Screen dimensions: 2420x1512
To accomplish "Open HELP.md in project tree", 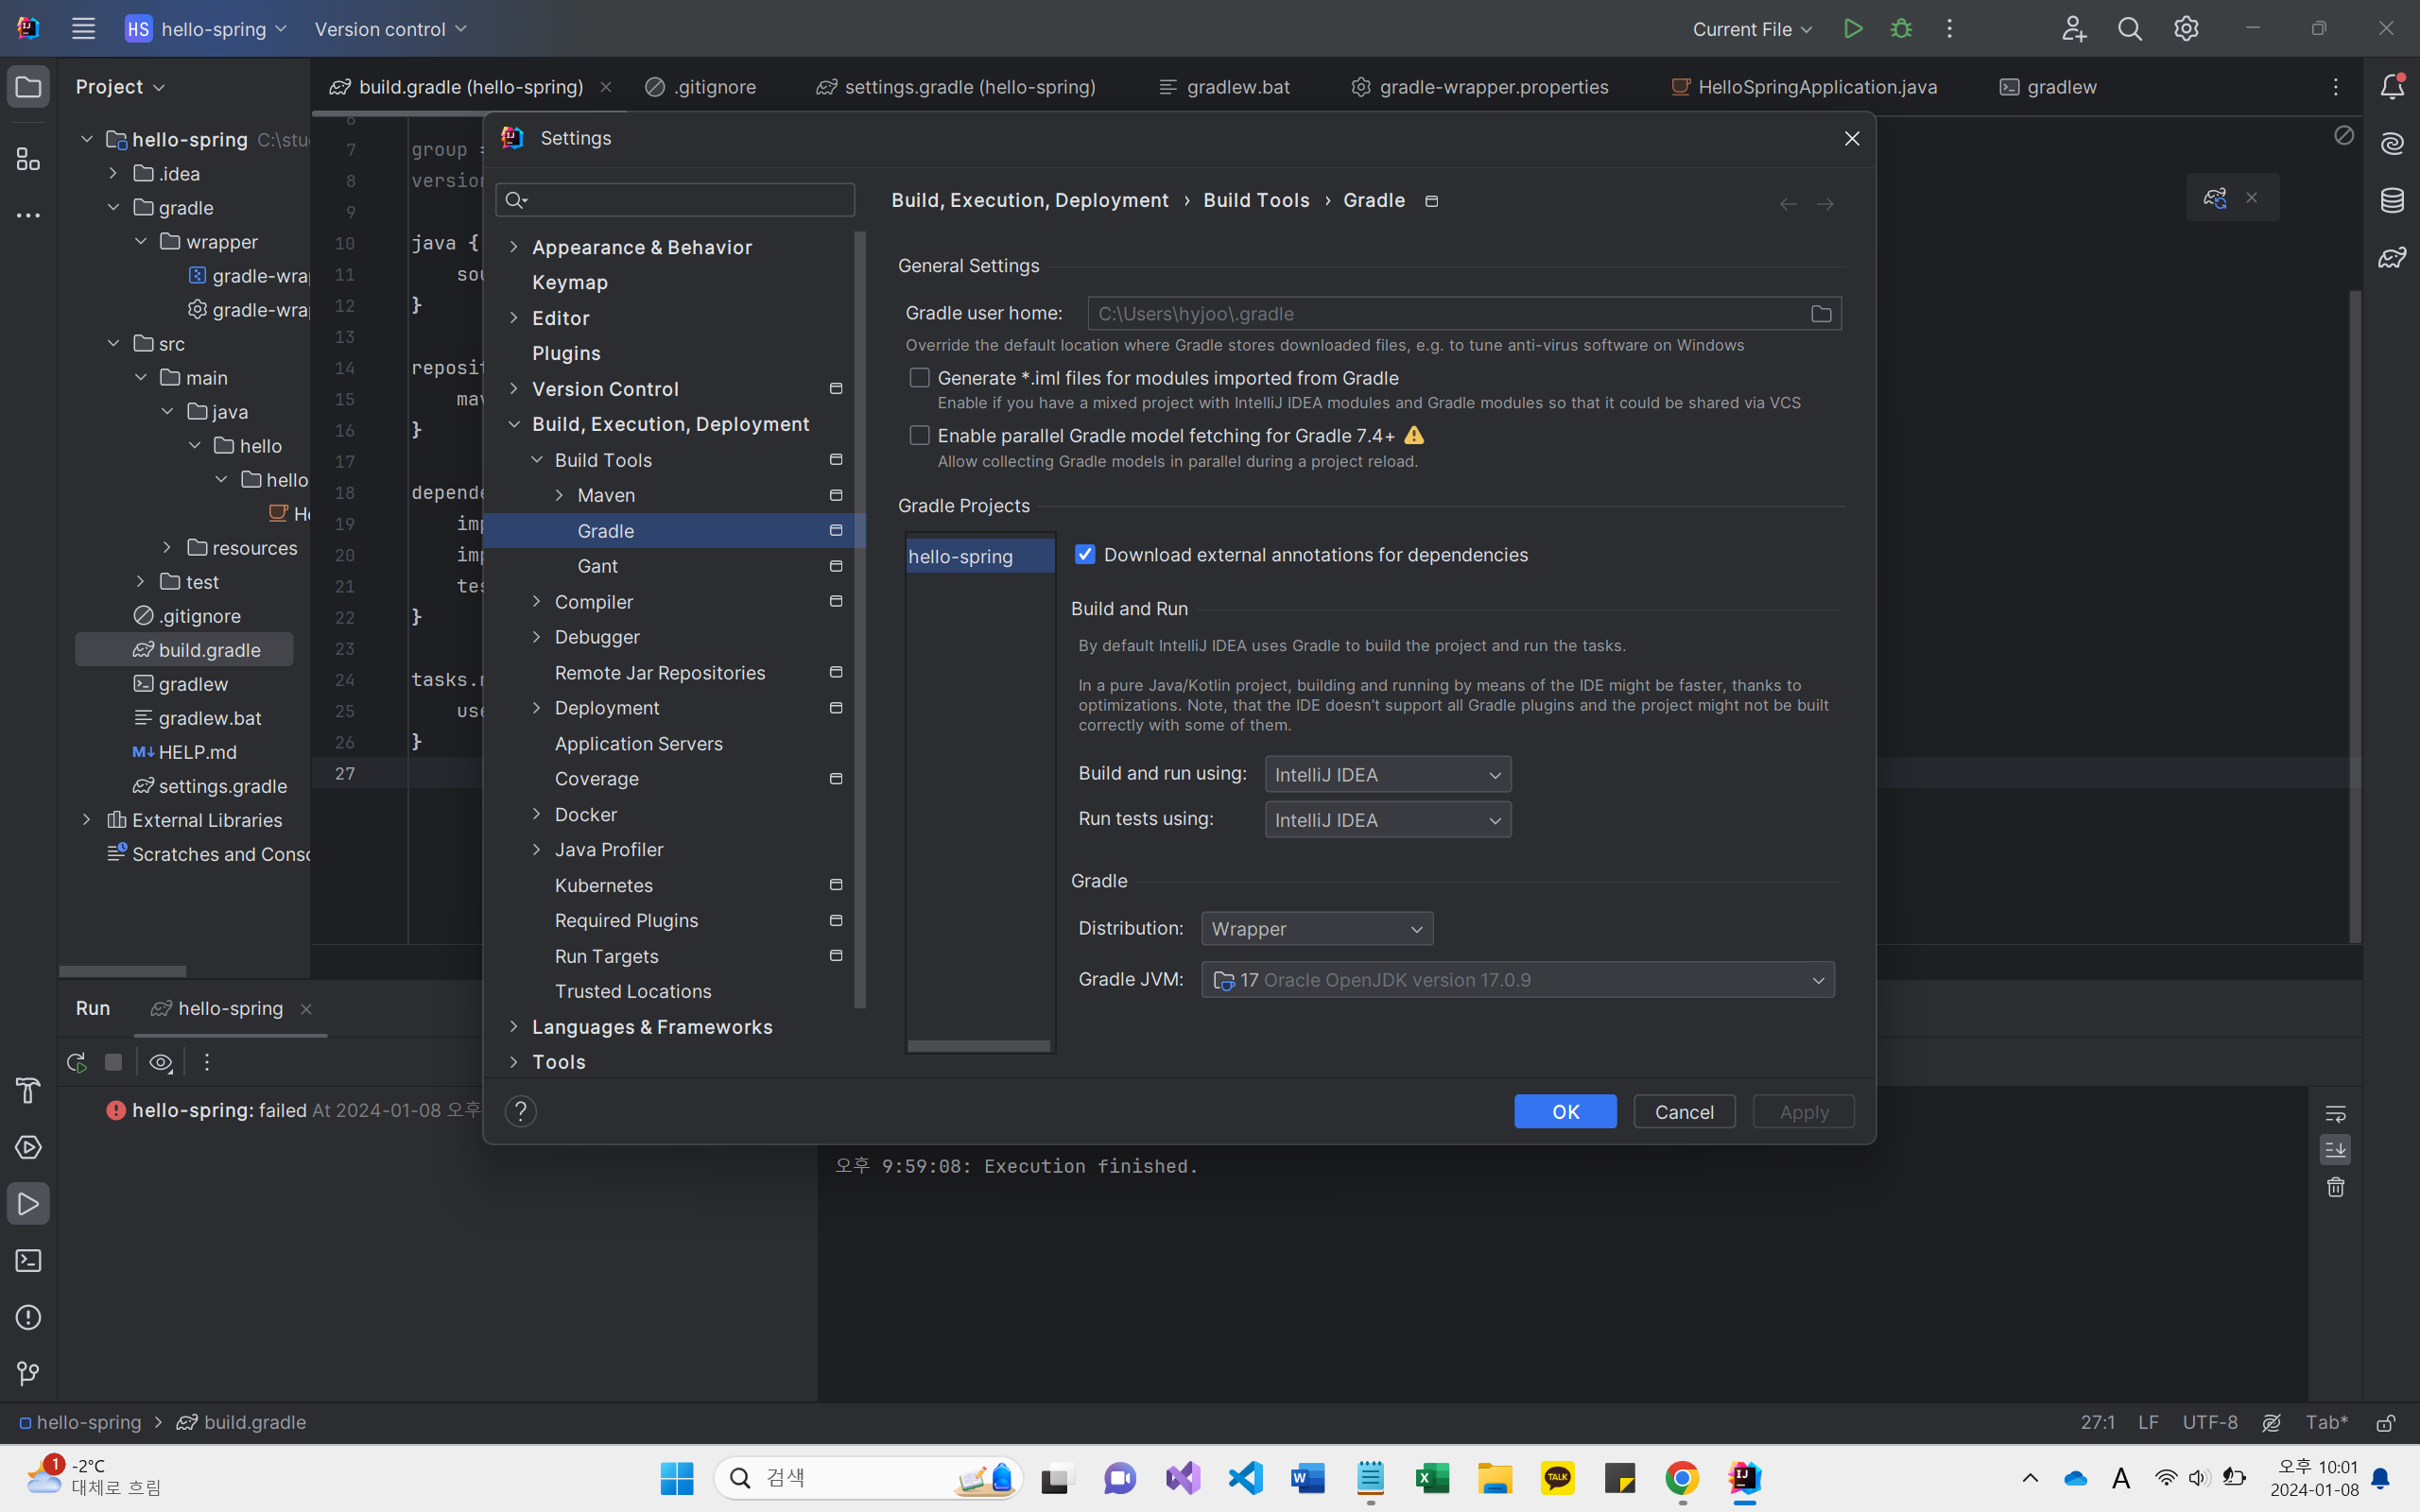I will pos(197,752).
